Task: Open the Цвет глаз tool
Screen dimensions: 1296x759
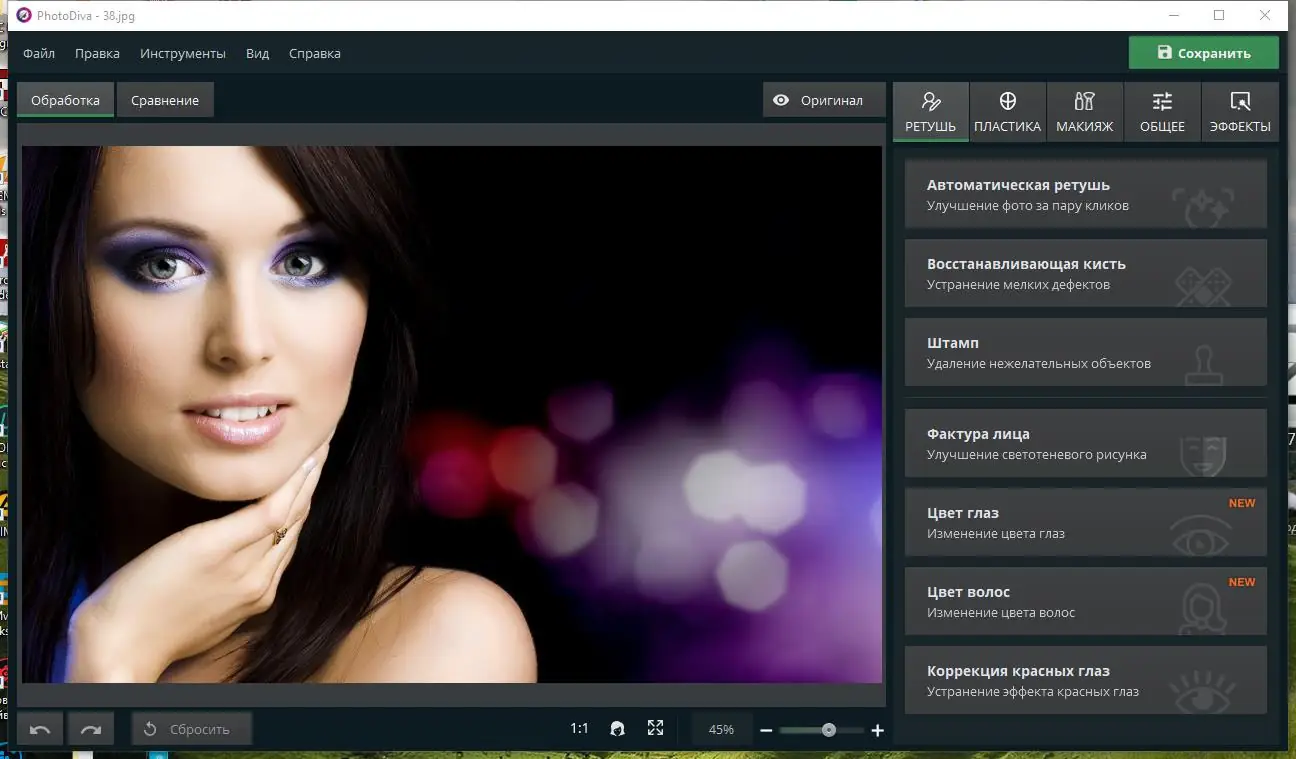Action: tap(1086, 522)
